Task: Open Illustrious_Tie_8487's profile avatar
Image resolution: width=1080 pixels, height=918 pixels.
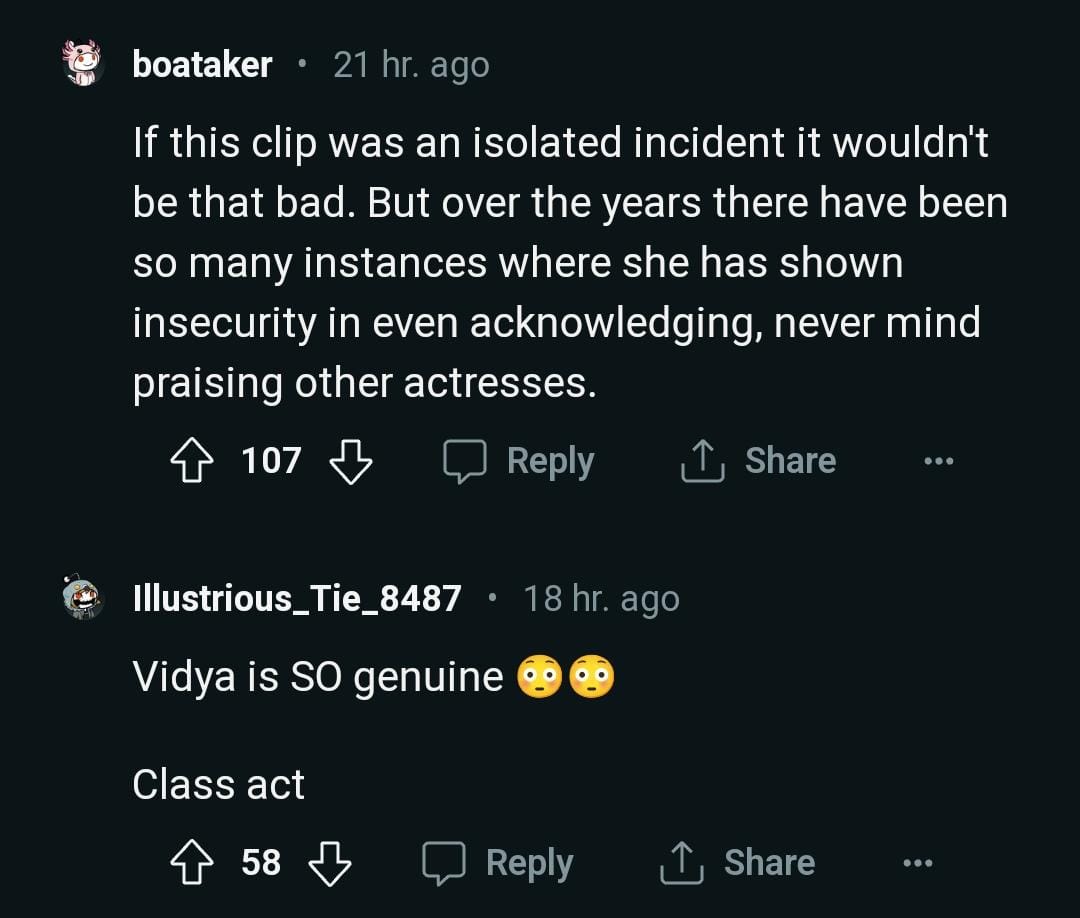Action: click(x=83, y=598)
